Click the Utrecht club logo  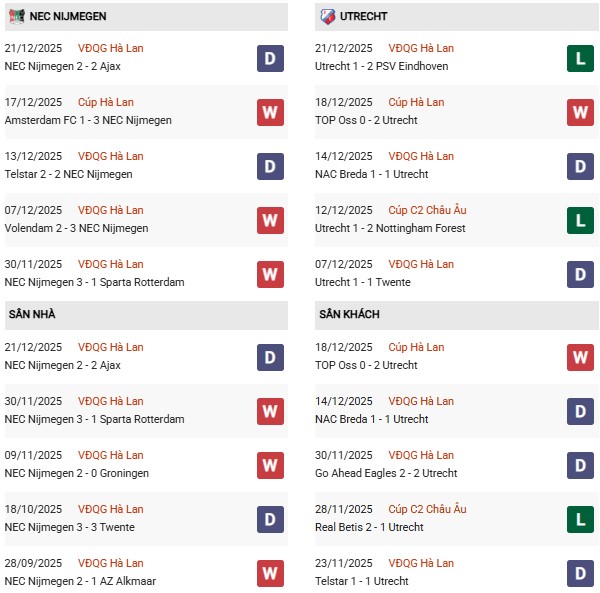pos(327,16)
